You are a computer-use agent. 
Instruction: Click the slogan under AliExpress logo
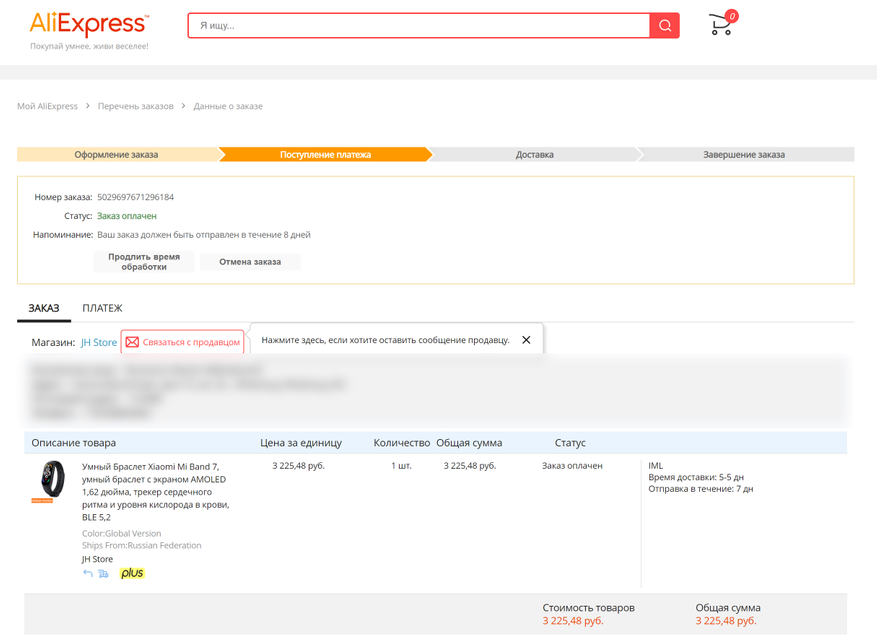89,46
